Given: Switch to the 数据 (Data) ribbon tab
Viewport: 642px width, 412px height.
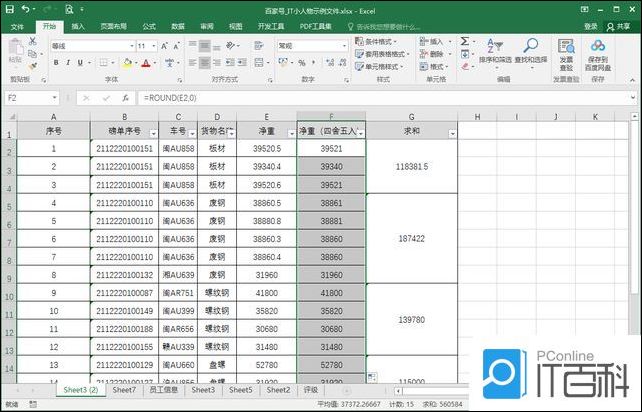Looking at the screenshot, I should [178, 27].
